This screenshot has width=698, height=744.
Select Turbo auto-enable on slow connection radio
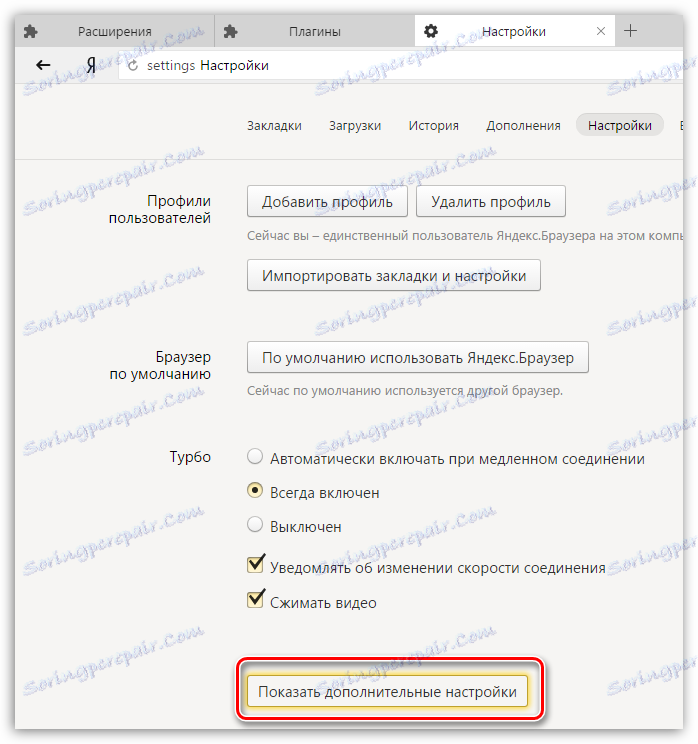tap(255, 457)
